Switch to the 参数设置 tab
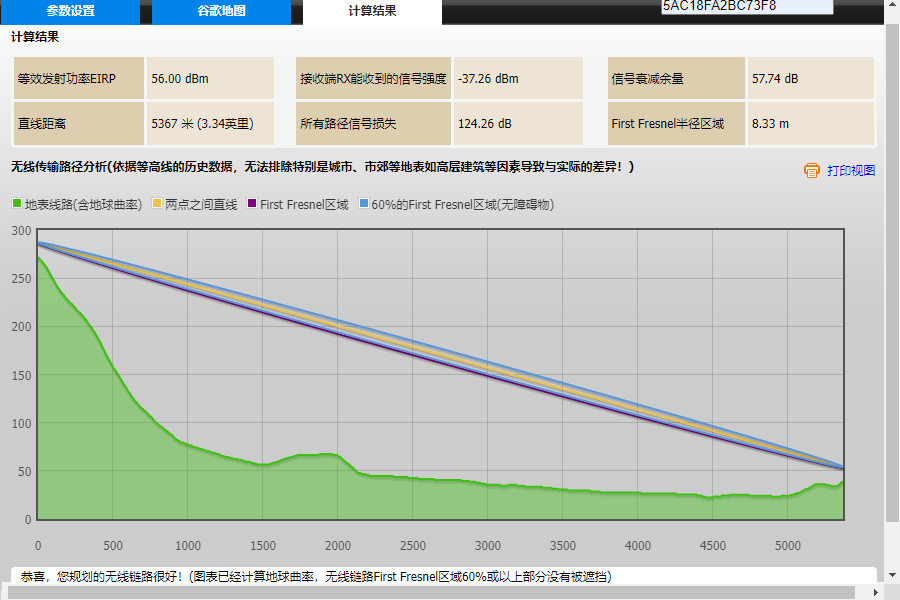 [x=70, y=12]
